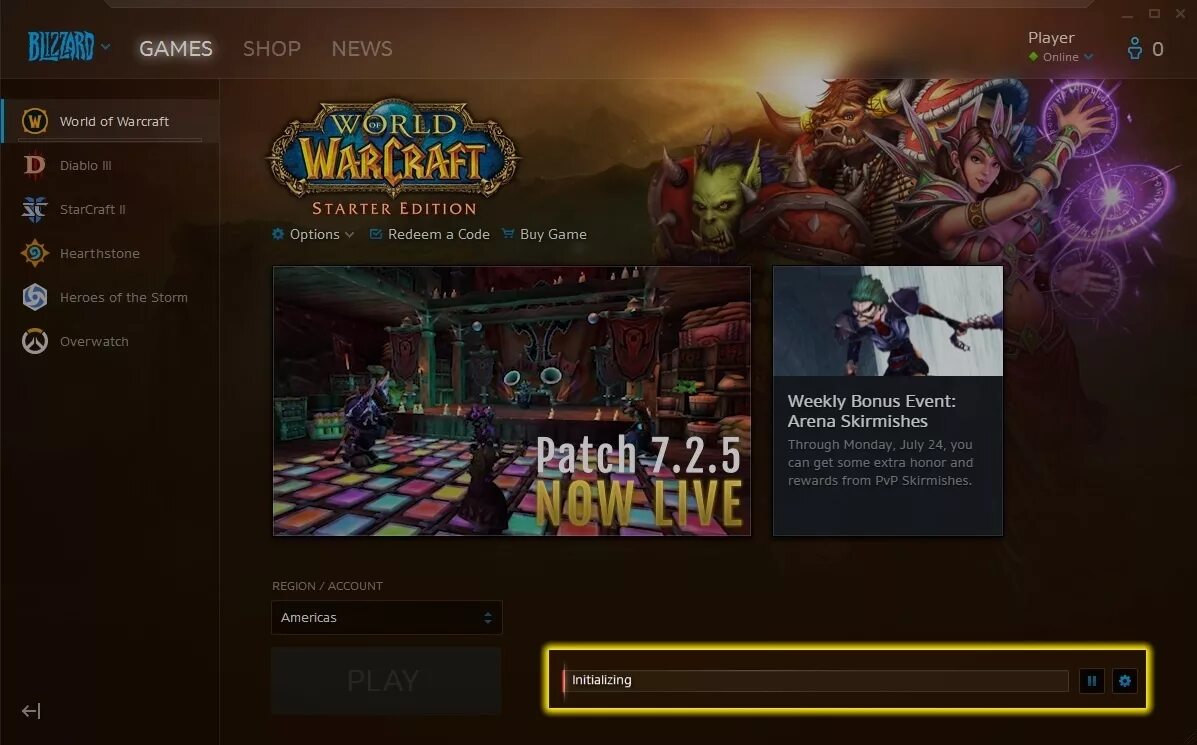
Task: Open the GAMES tab
Action: (x=176, y=48)
